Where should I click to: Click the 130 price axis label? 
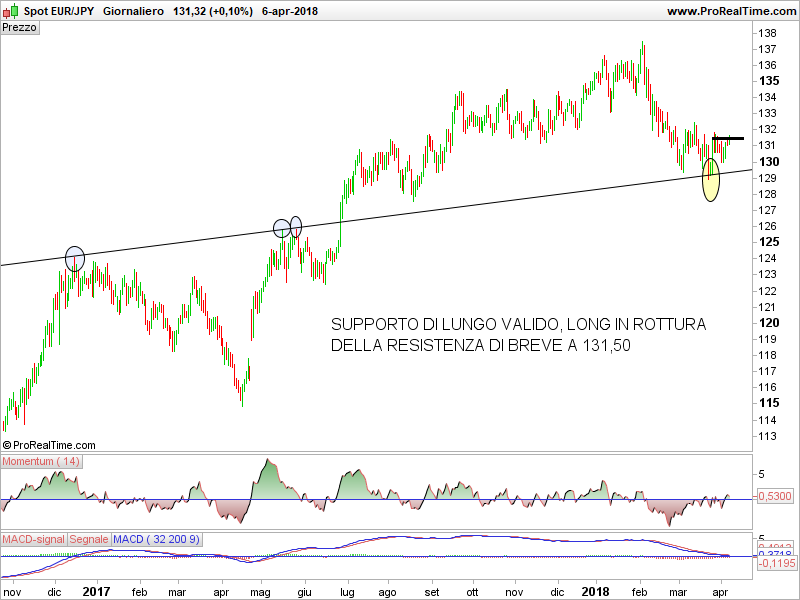pyautogui.click(x=769, y=162)
